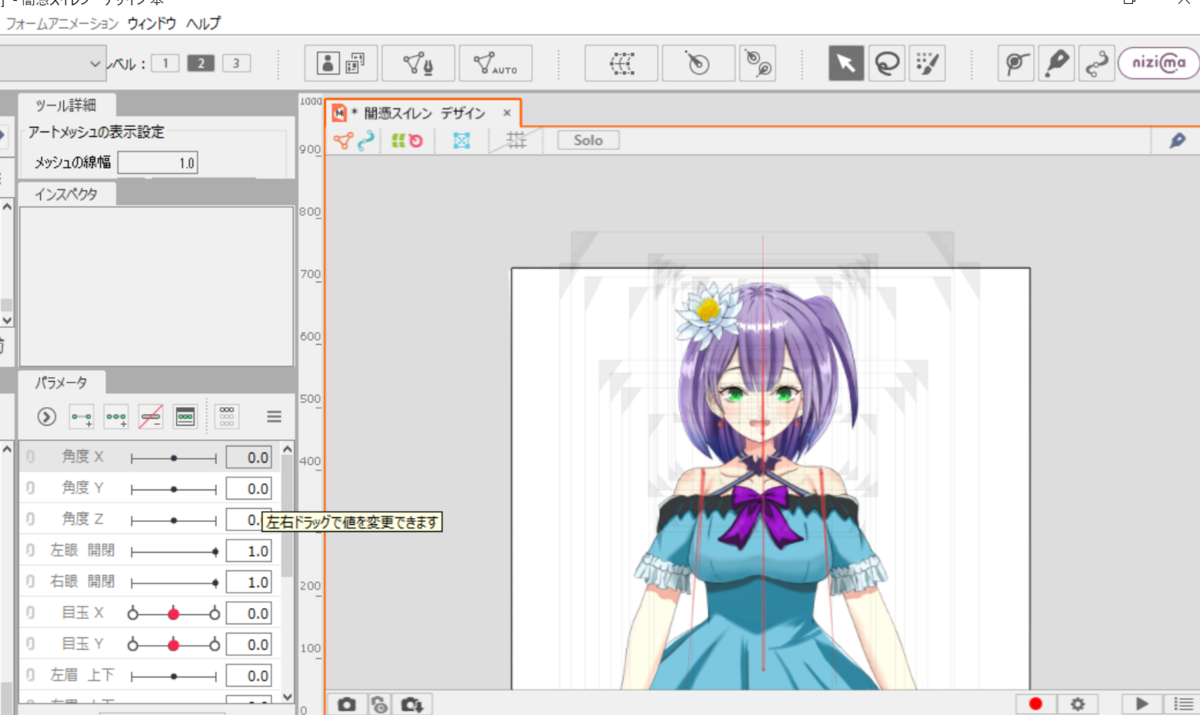Edit the 目玉 X value field
The width and height of the screenshot is (1200, 715).
(249, 613)
